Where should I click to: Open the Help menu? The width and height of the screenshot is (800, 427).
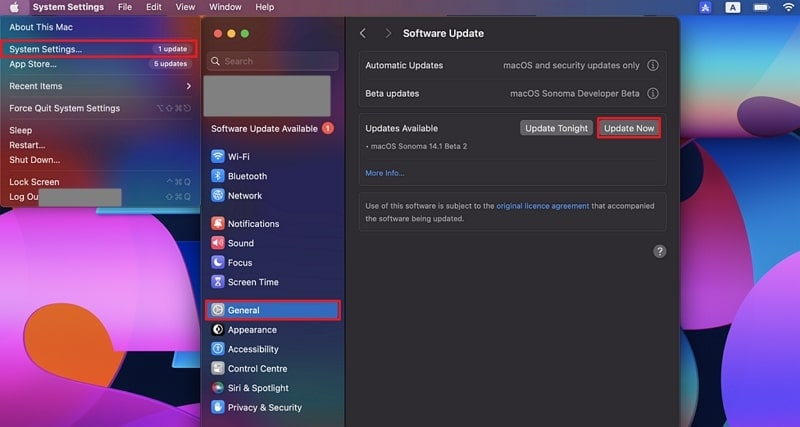(x=264, y=7)
